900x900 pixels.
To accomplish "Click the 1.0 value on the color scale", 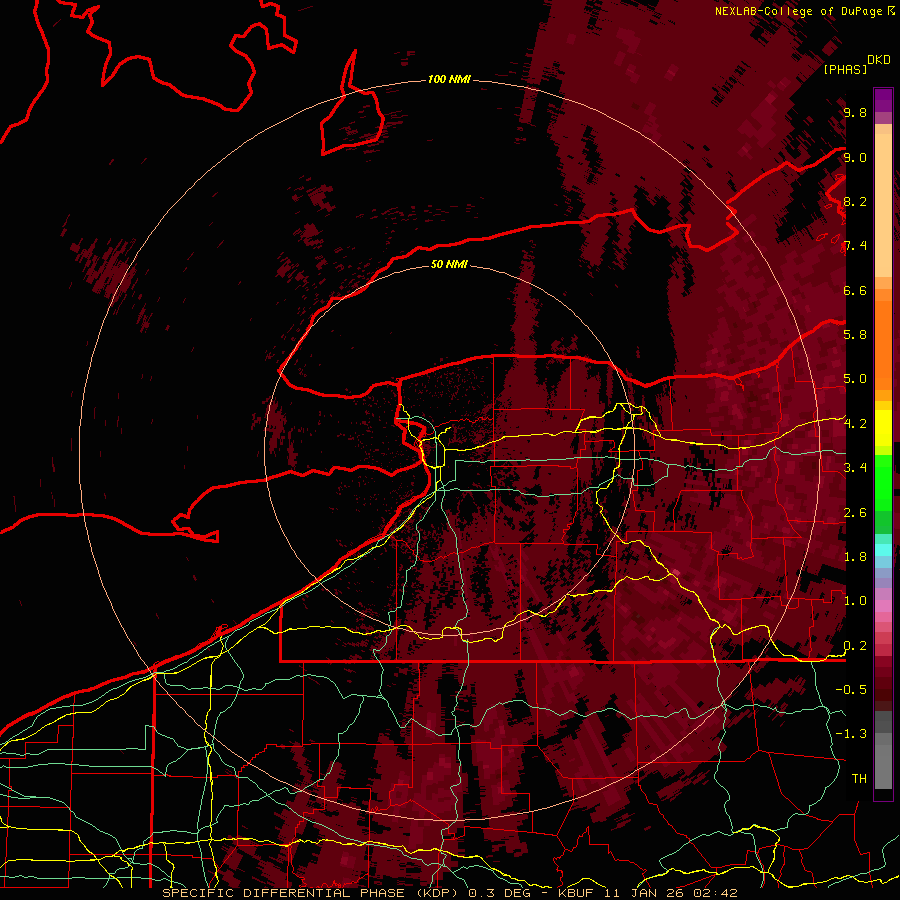I will [855, 601].
